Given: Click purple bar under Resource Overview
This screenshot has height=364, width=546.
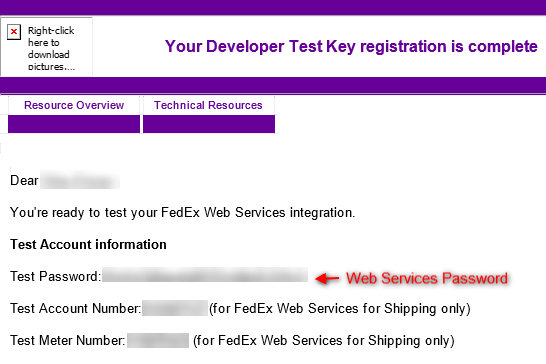Looking at the screenshot, I should (74, 124).
